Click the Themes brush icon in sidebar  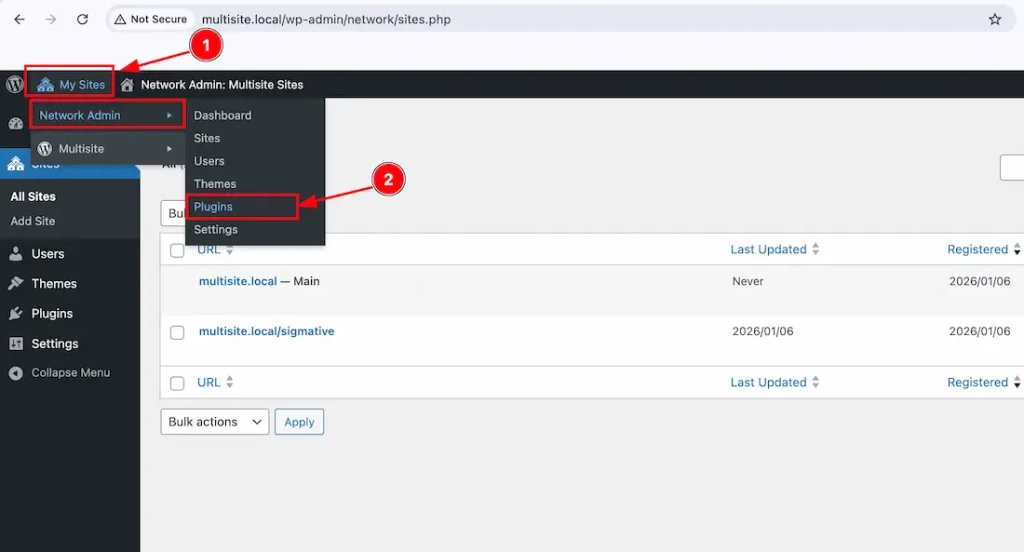pos(16,284)
